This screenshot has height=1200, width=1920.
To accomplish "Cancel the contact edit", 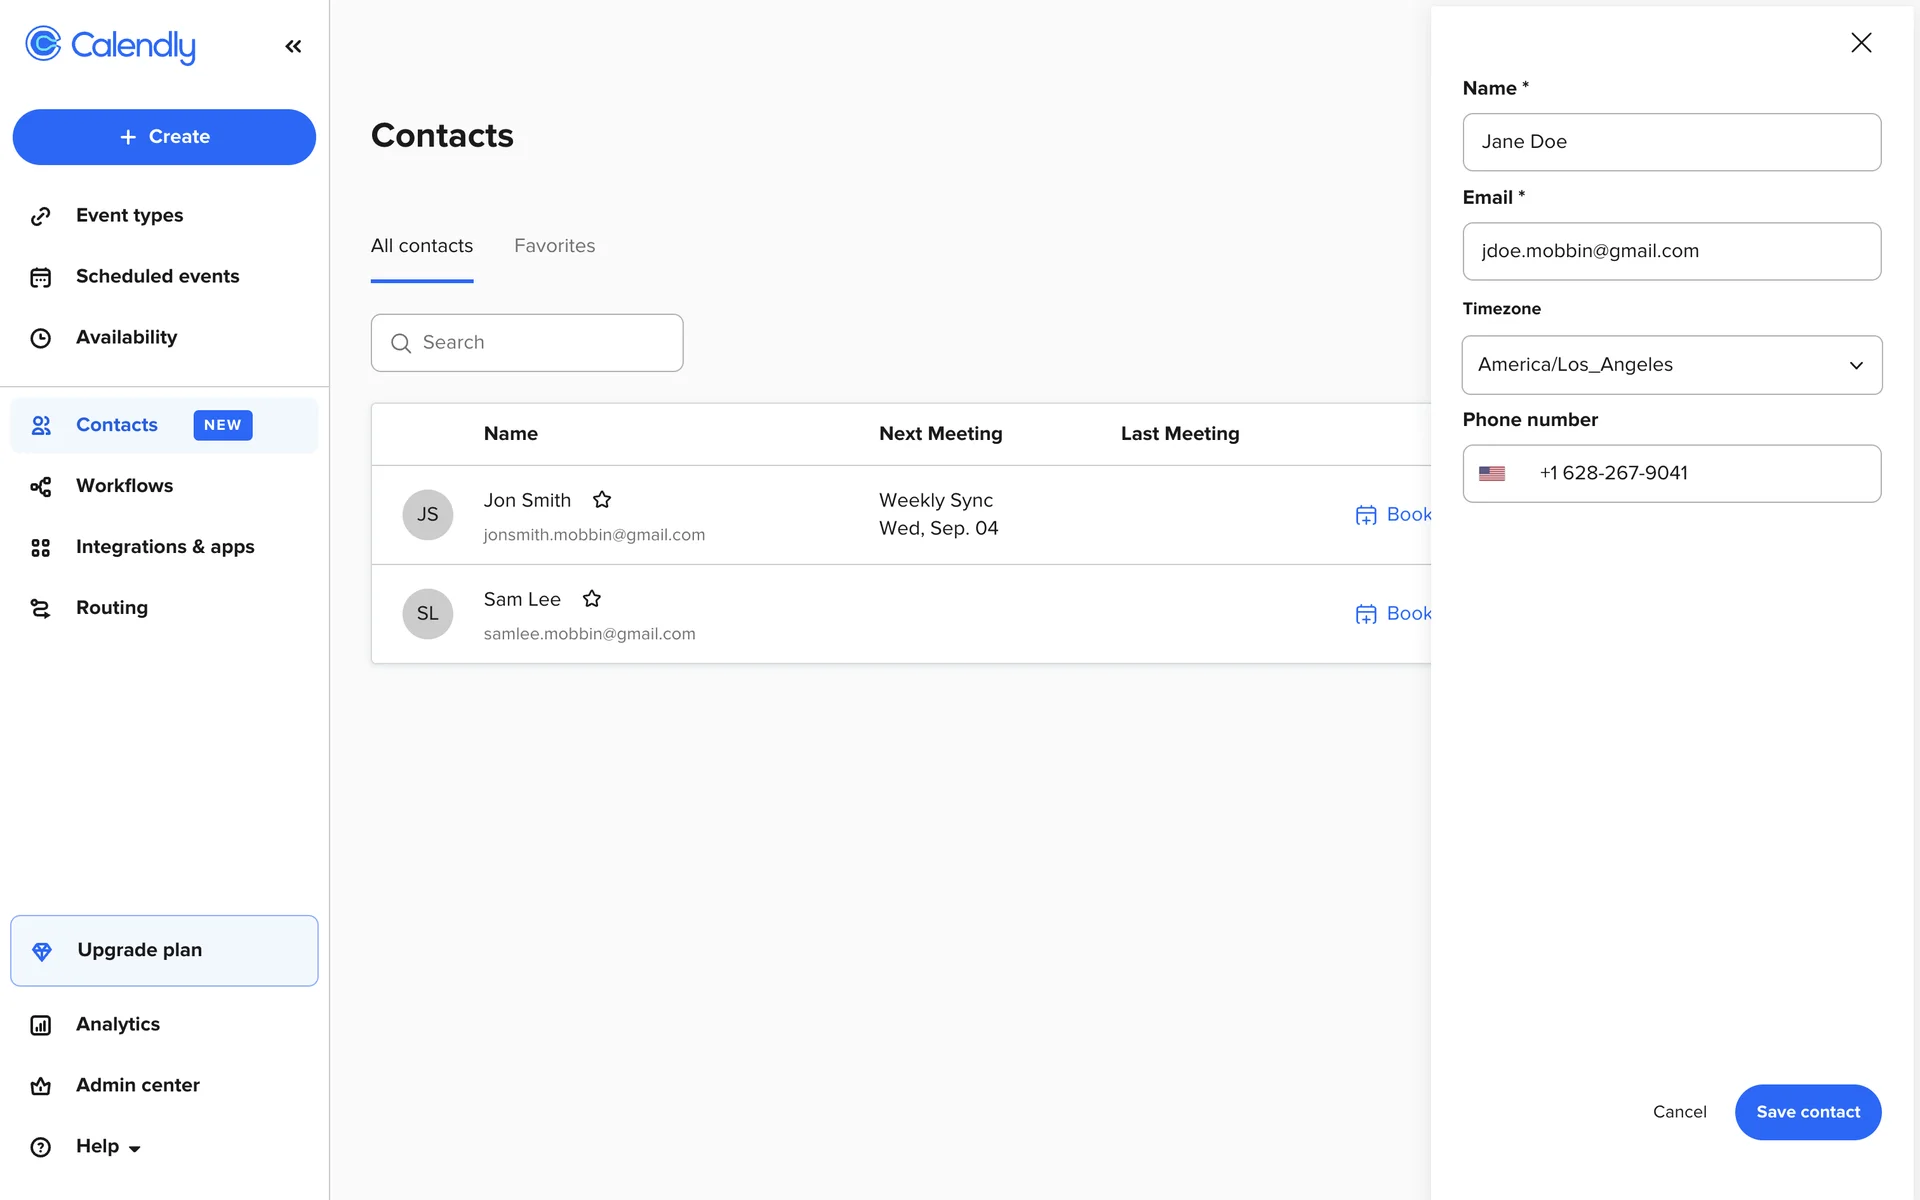I will pos(1679,1112).
